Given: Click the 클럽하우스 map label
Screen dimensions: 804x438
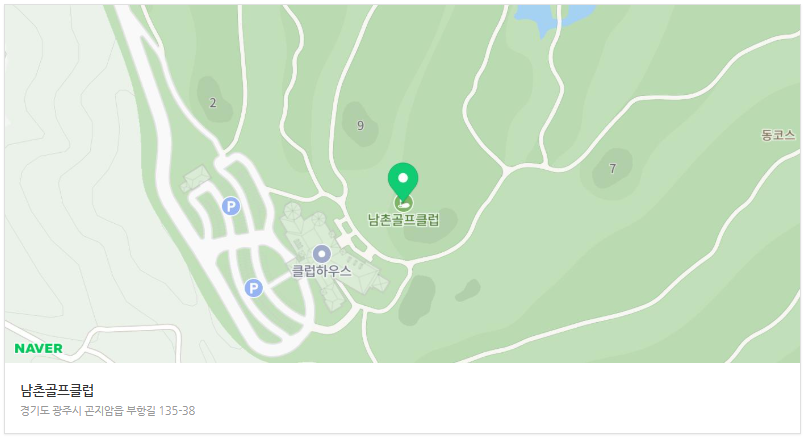Looking at the screenshot, I should 321,271.
